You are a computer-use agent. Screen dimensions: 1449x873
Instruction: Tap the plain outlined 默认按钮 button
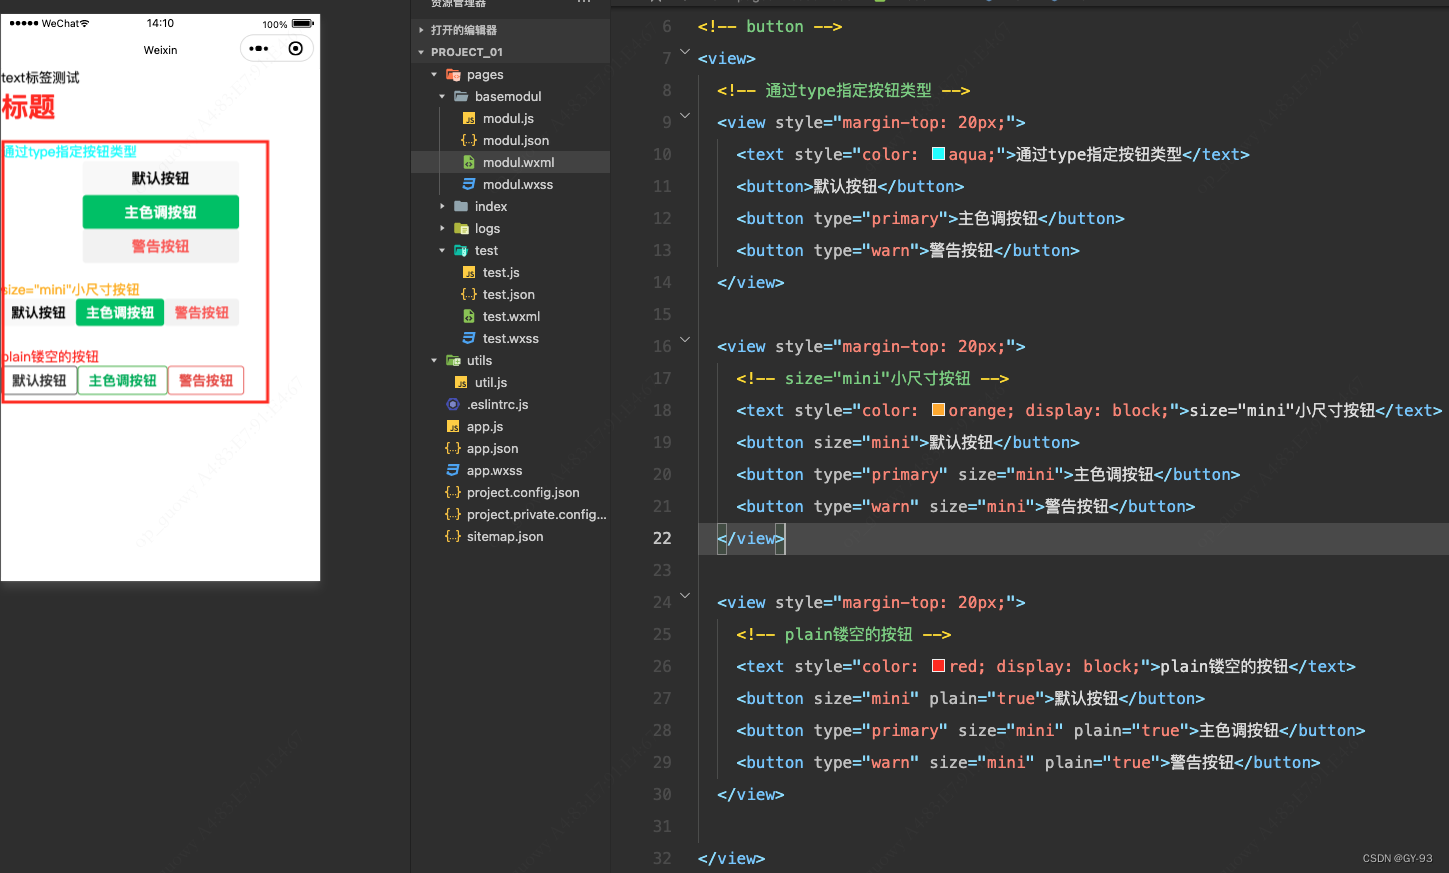click(39, 381)
